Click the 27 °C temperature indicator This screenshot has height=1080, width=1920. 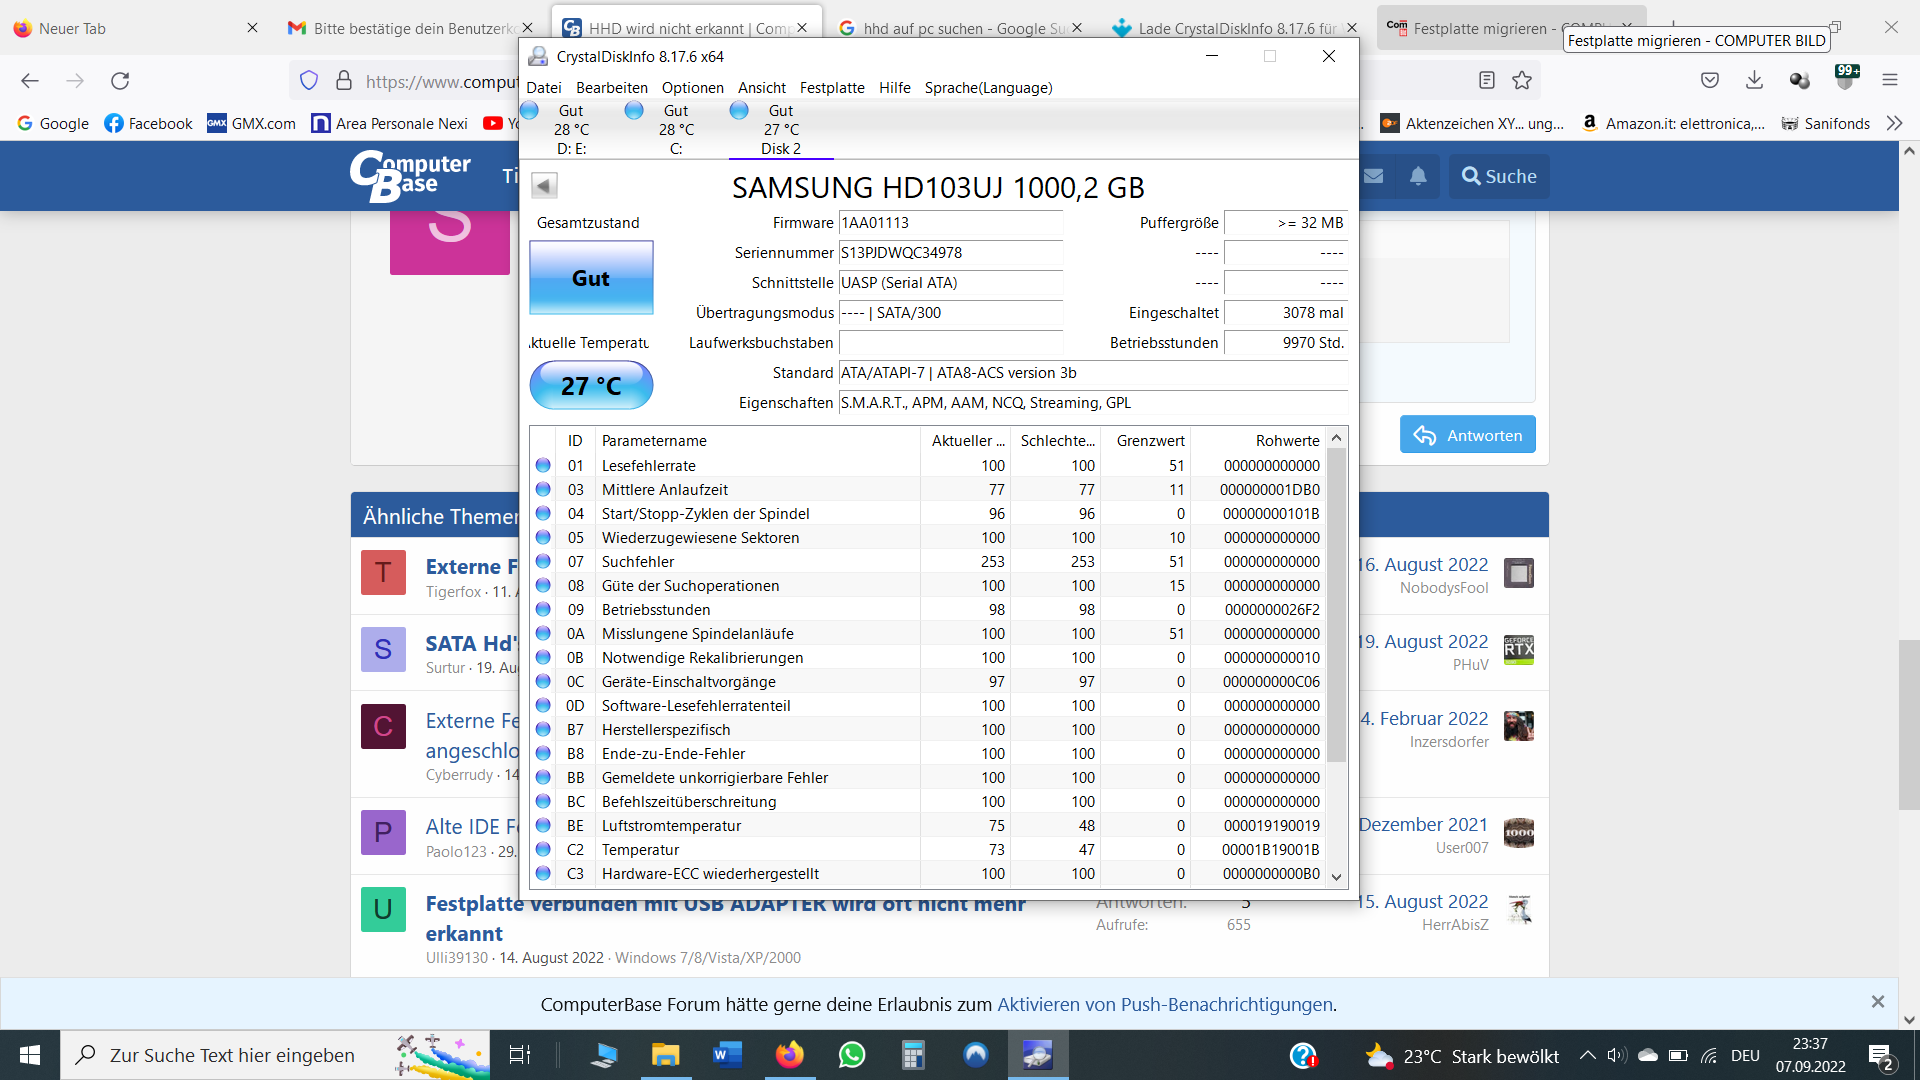pos(591,386)
